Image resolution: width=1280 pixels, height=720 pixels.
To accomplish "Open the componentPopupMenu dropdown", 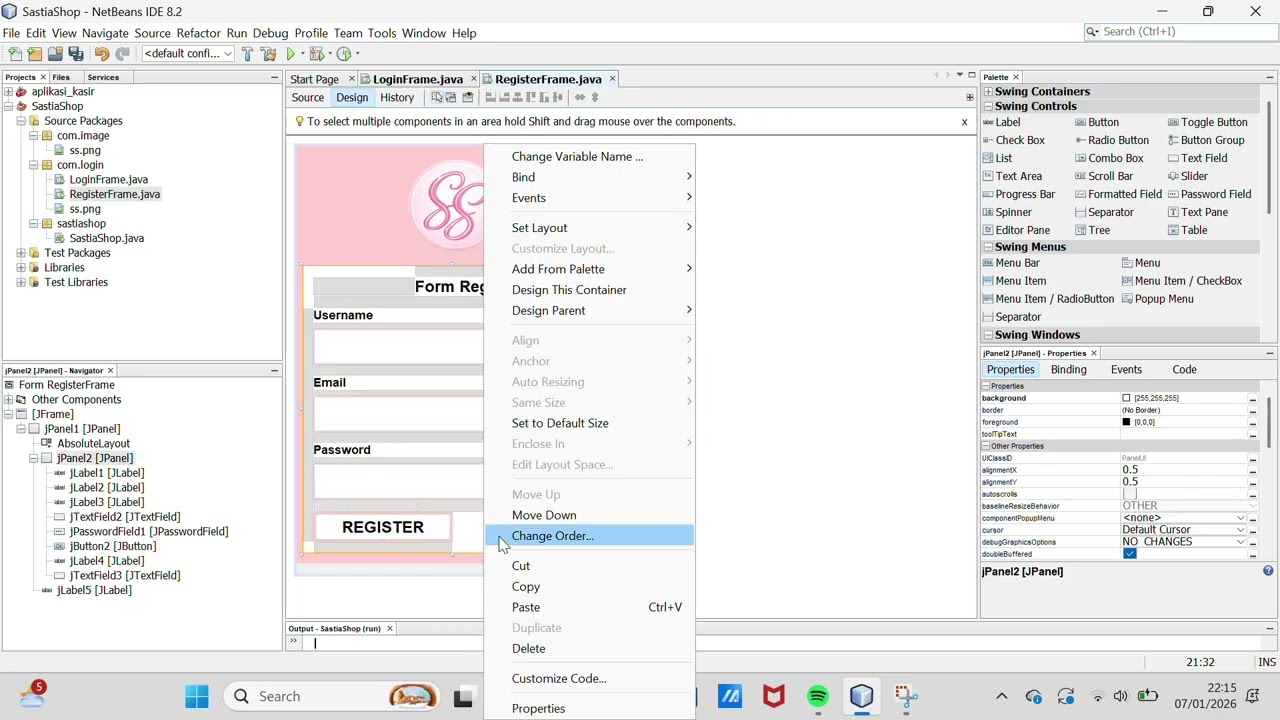I will [1241, 518].
